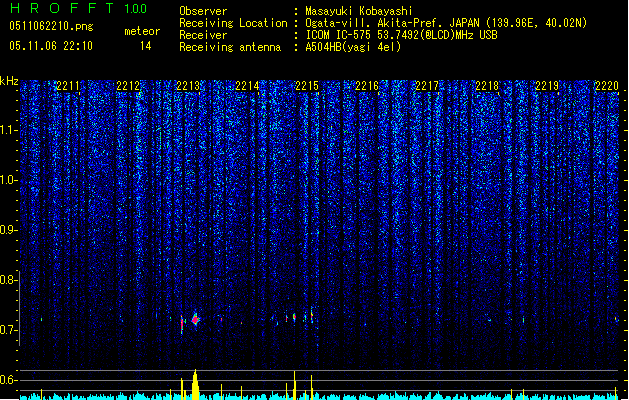629x400 pixels.
Task: Click the 'meteor' label
Action: [142, 31]
